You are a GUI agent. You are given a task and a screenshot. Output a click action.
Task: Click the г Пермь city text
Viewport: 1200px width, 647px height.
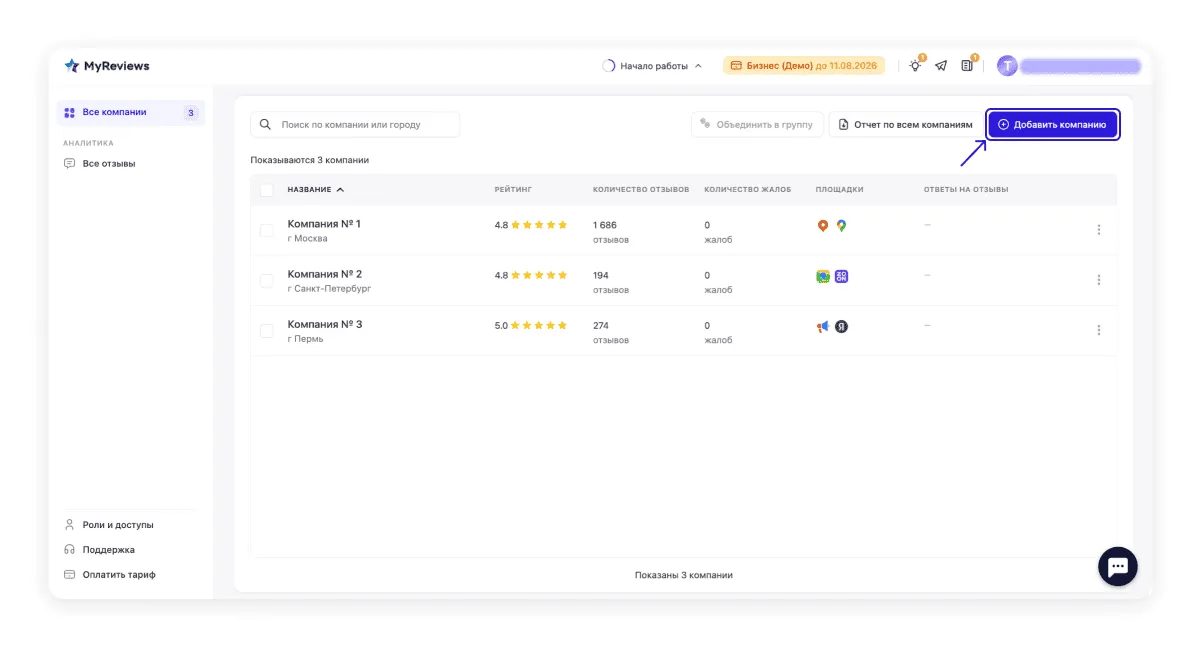coord(305,339)
